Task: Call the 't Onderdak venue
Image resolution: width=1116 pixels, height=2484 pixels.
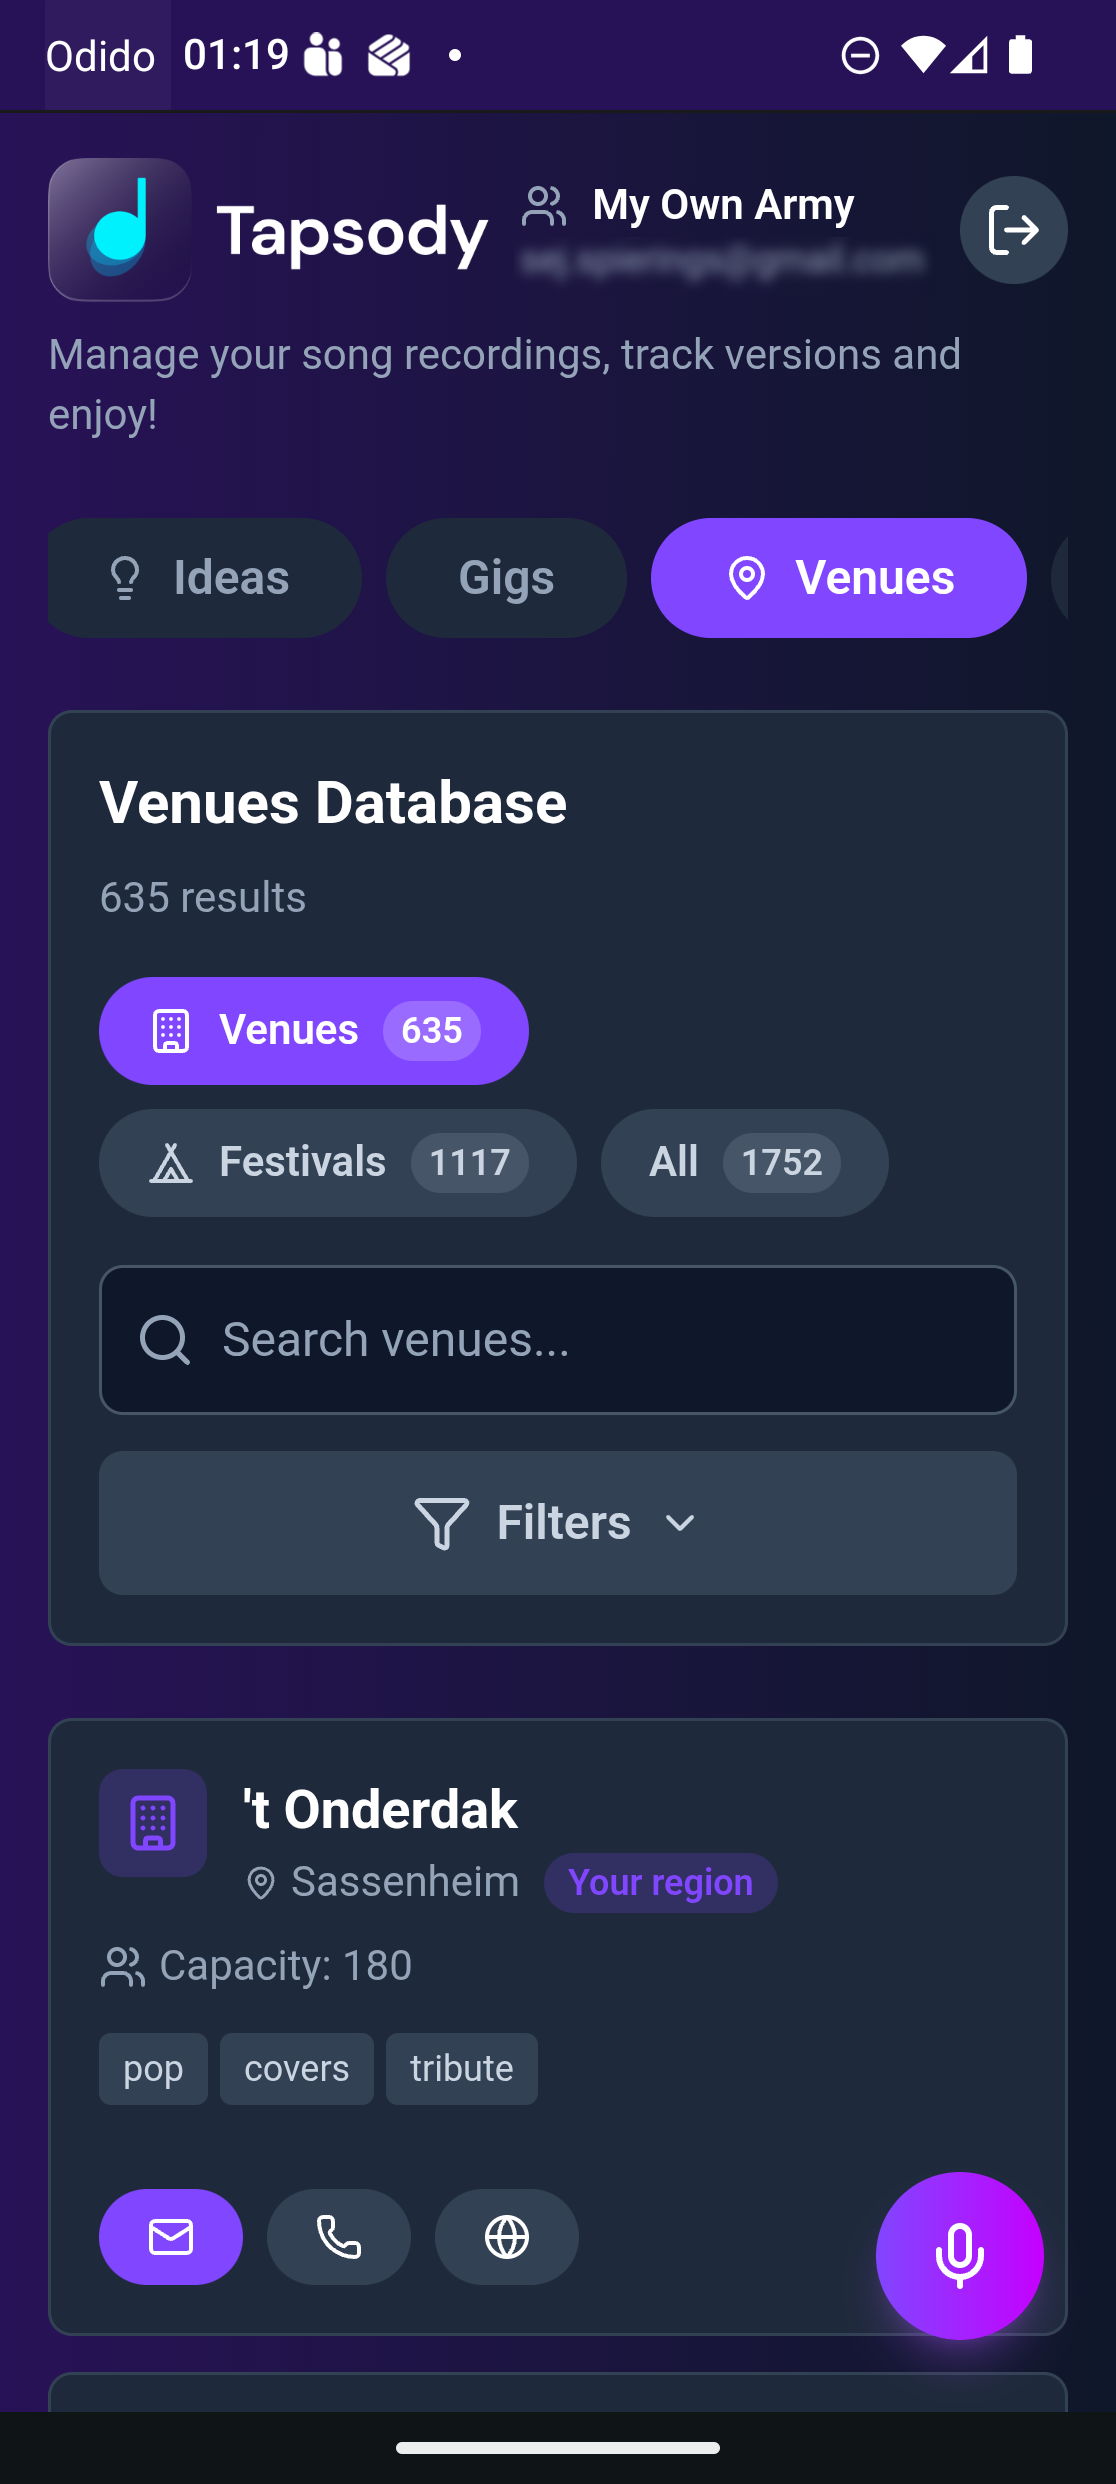Action: point(339,2237)
